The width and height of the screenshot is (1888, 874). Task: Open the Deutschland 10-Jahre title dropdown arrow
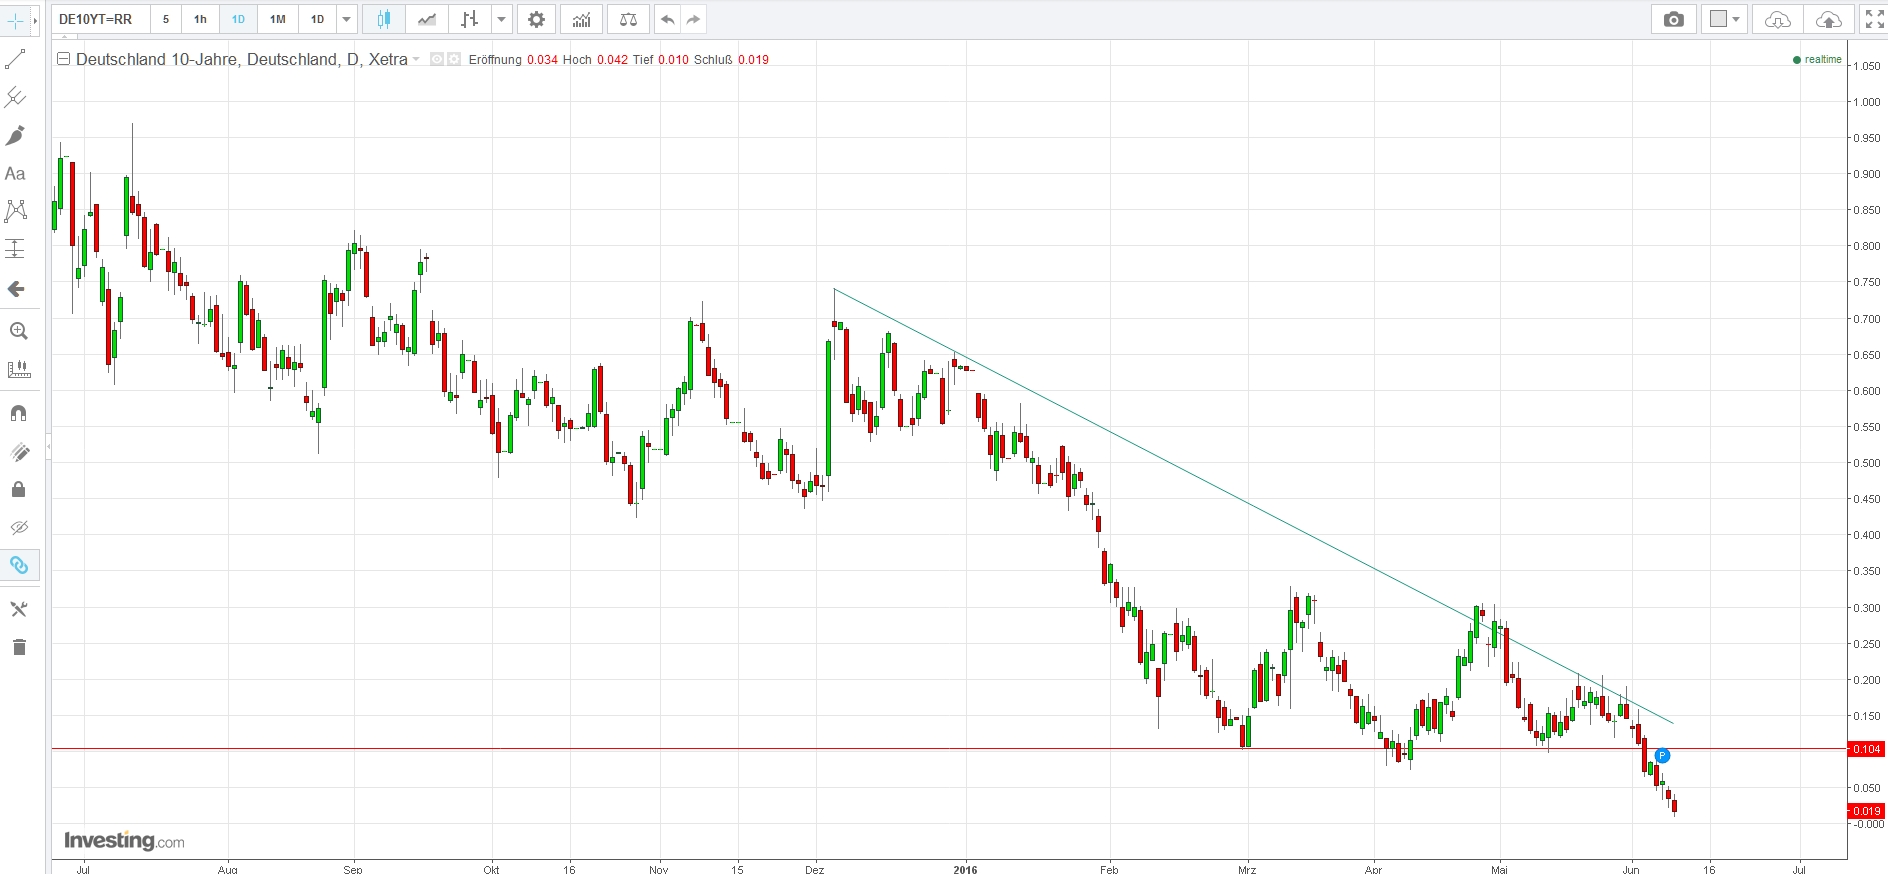416,60
